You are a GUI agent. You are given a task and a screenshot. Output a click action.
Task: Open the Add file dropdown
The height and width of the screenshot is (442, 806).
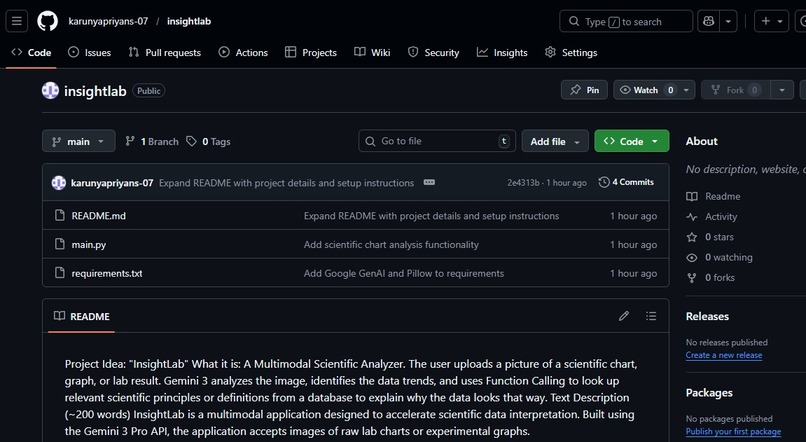click(555, 141)
